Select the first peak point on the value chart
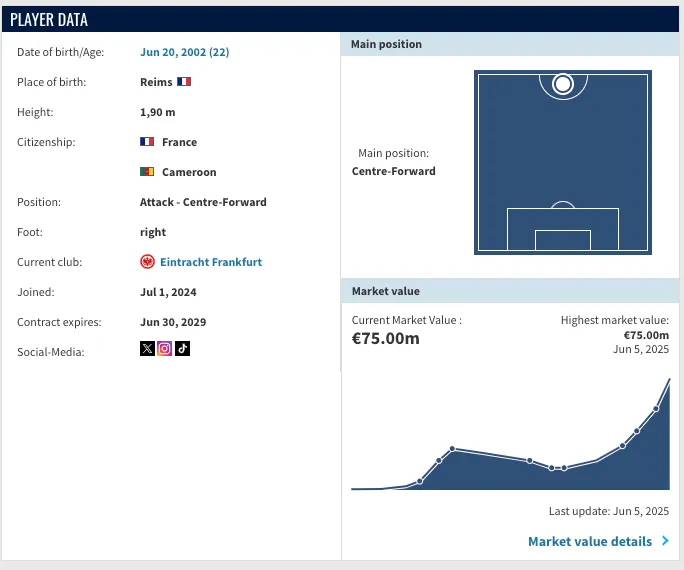Screen dimensions: 684x570 click(453, 449)
